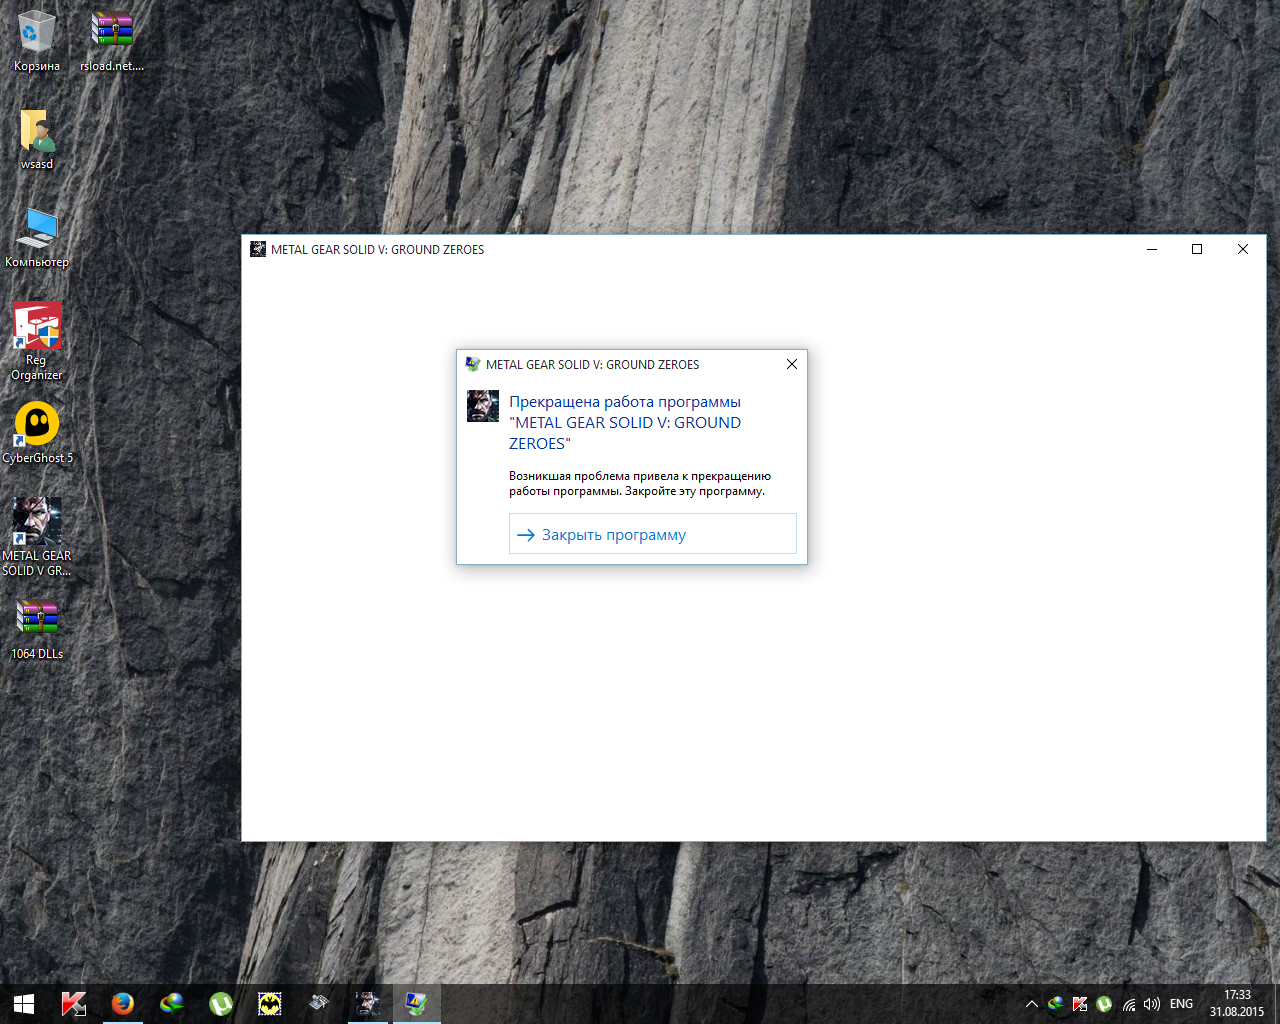Click the heading 'Прекращена работа программы'
The image size is (1280, 1024).
625,402
